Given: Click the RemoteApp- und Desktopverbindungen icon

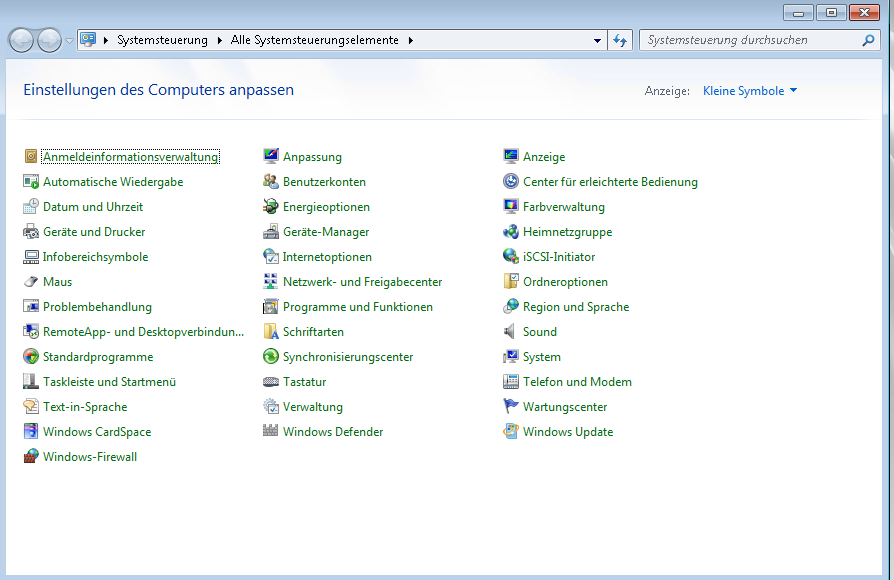Looking at the screenshot, I should [31, 332].
